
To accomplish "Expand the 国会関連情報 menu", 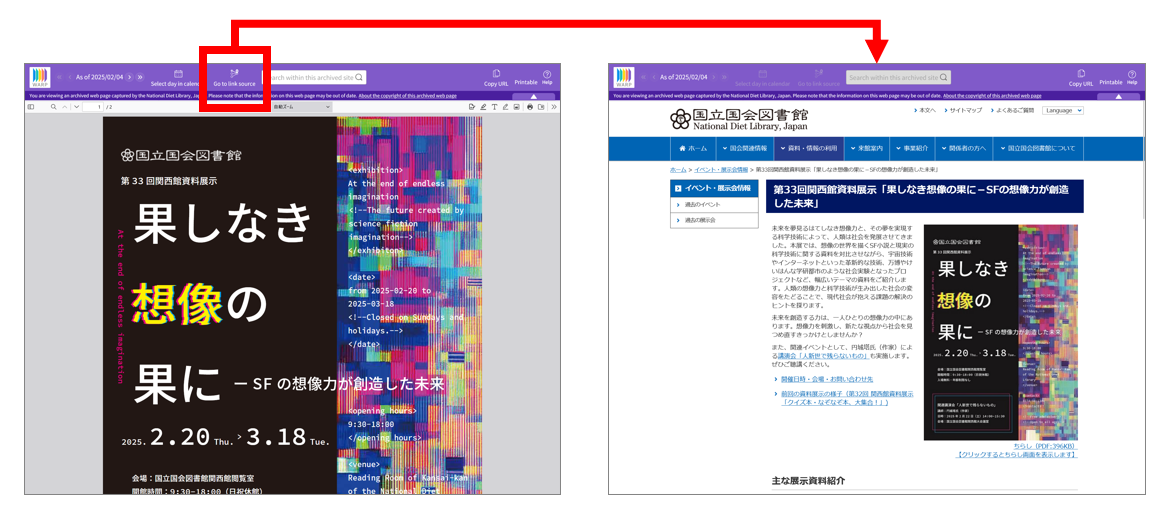I will point(743,148).
